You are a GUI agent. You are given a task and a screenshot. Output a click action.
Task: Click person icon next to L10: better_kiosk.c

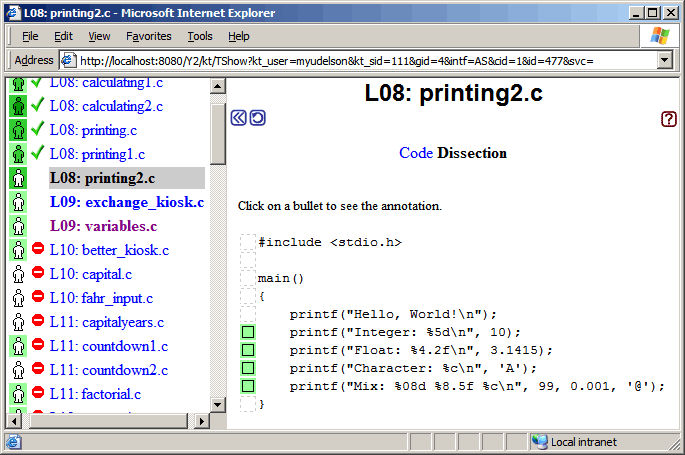(x=18, y=250)
